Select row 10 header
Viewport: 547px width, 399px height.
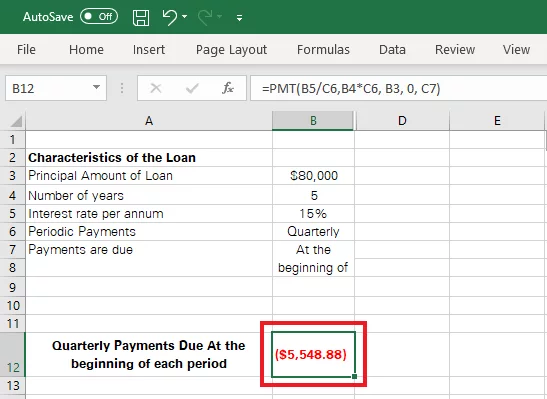pos(13,306)
